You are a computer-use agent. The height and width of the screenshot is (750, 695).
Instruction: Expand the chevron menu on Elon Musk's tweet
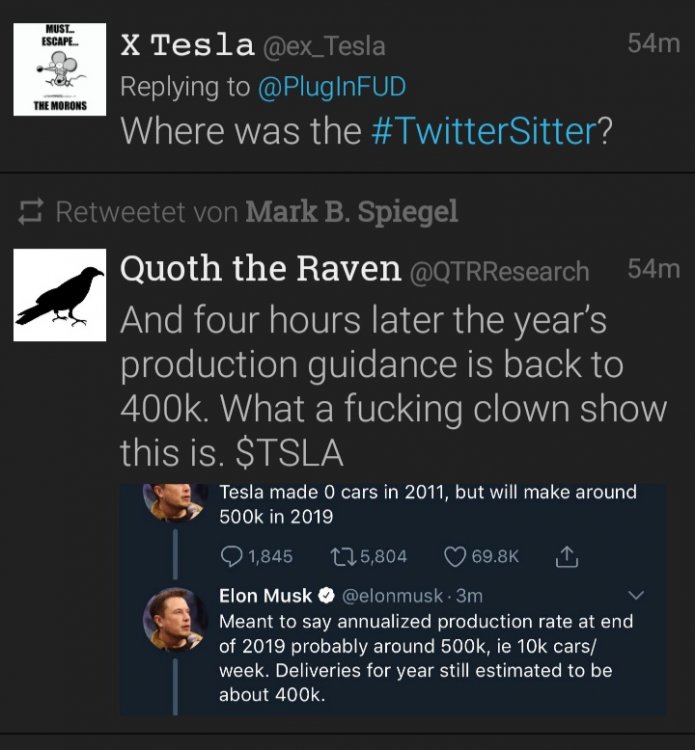tap(629, 597)
